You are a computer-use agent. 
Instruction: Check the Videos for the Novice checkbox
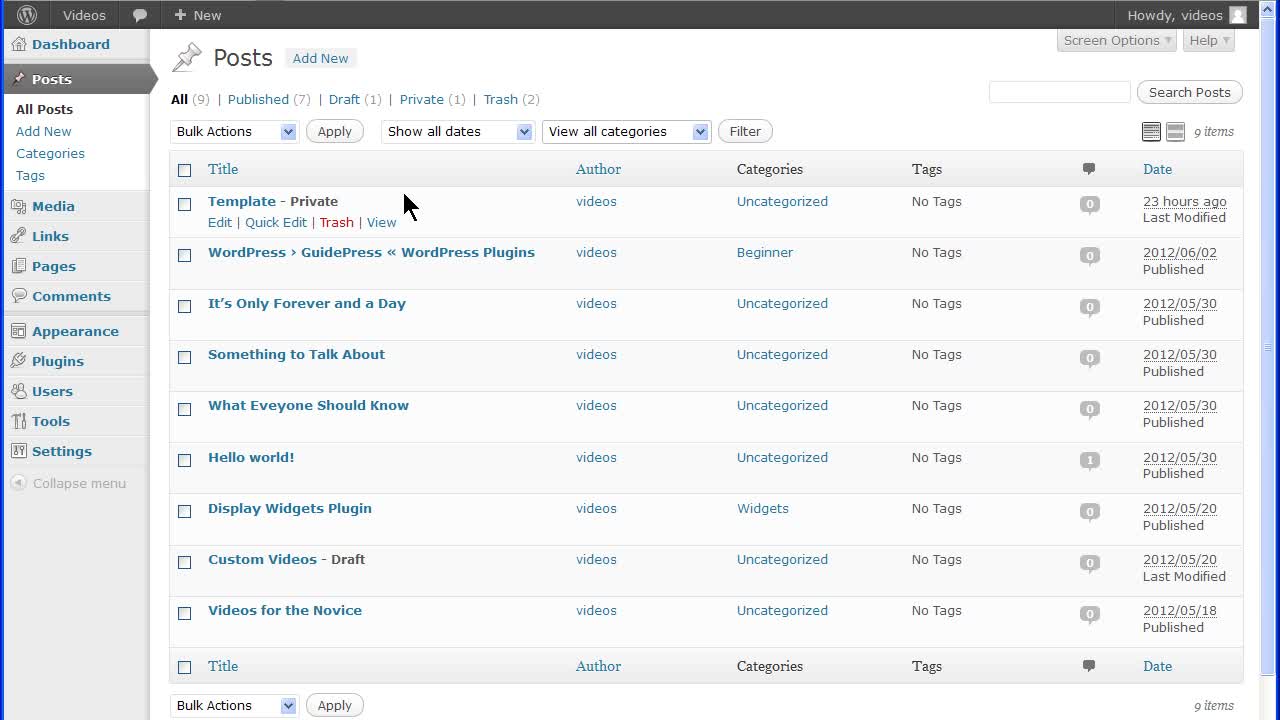click(x=184, y=613)
